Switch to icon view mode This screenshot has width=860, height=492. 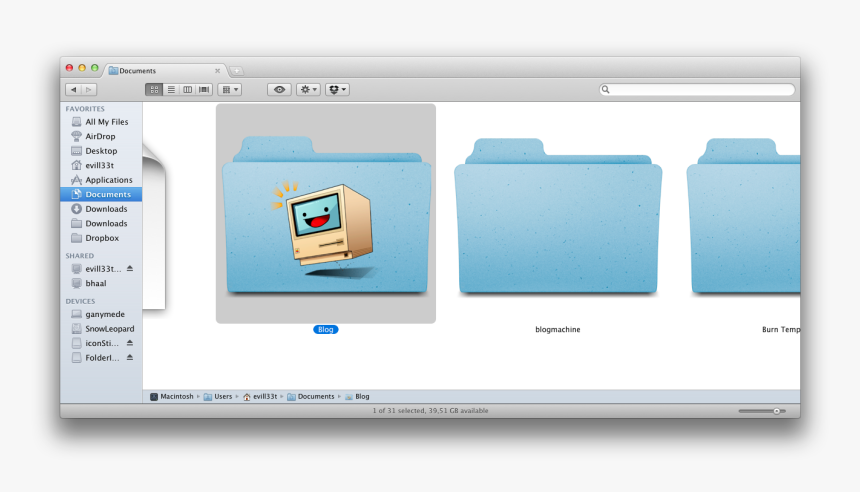click(154, 89)
